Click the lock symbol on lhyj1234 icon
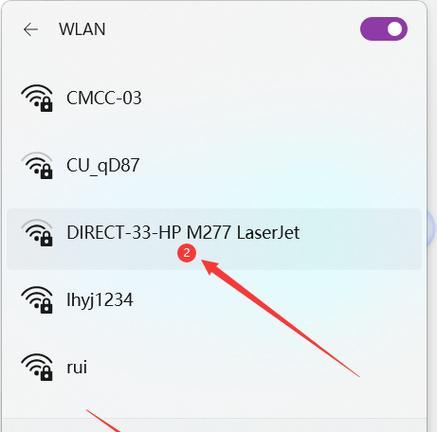Viewport: 437px width, 432px height. coord(46,307)
